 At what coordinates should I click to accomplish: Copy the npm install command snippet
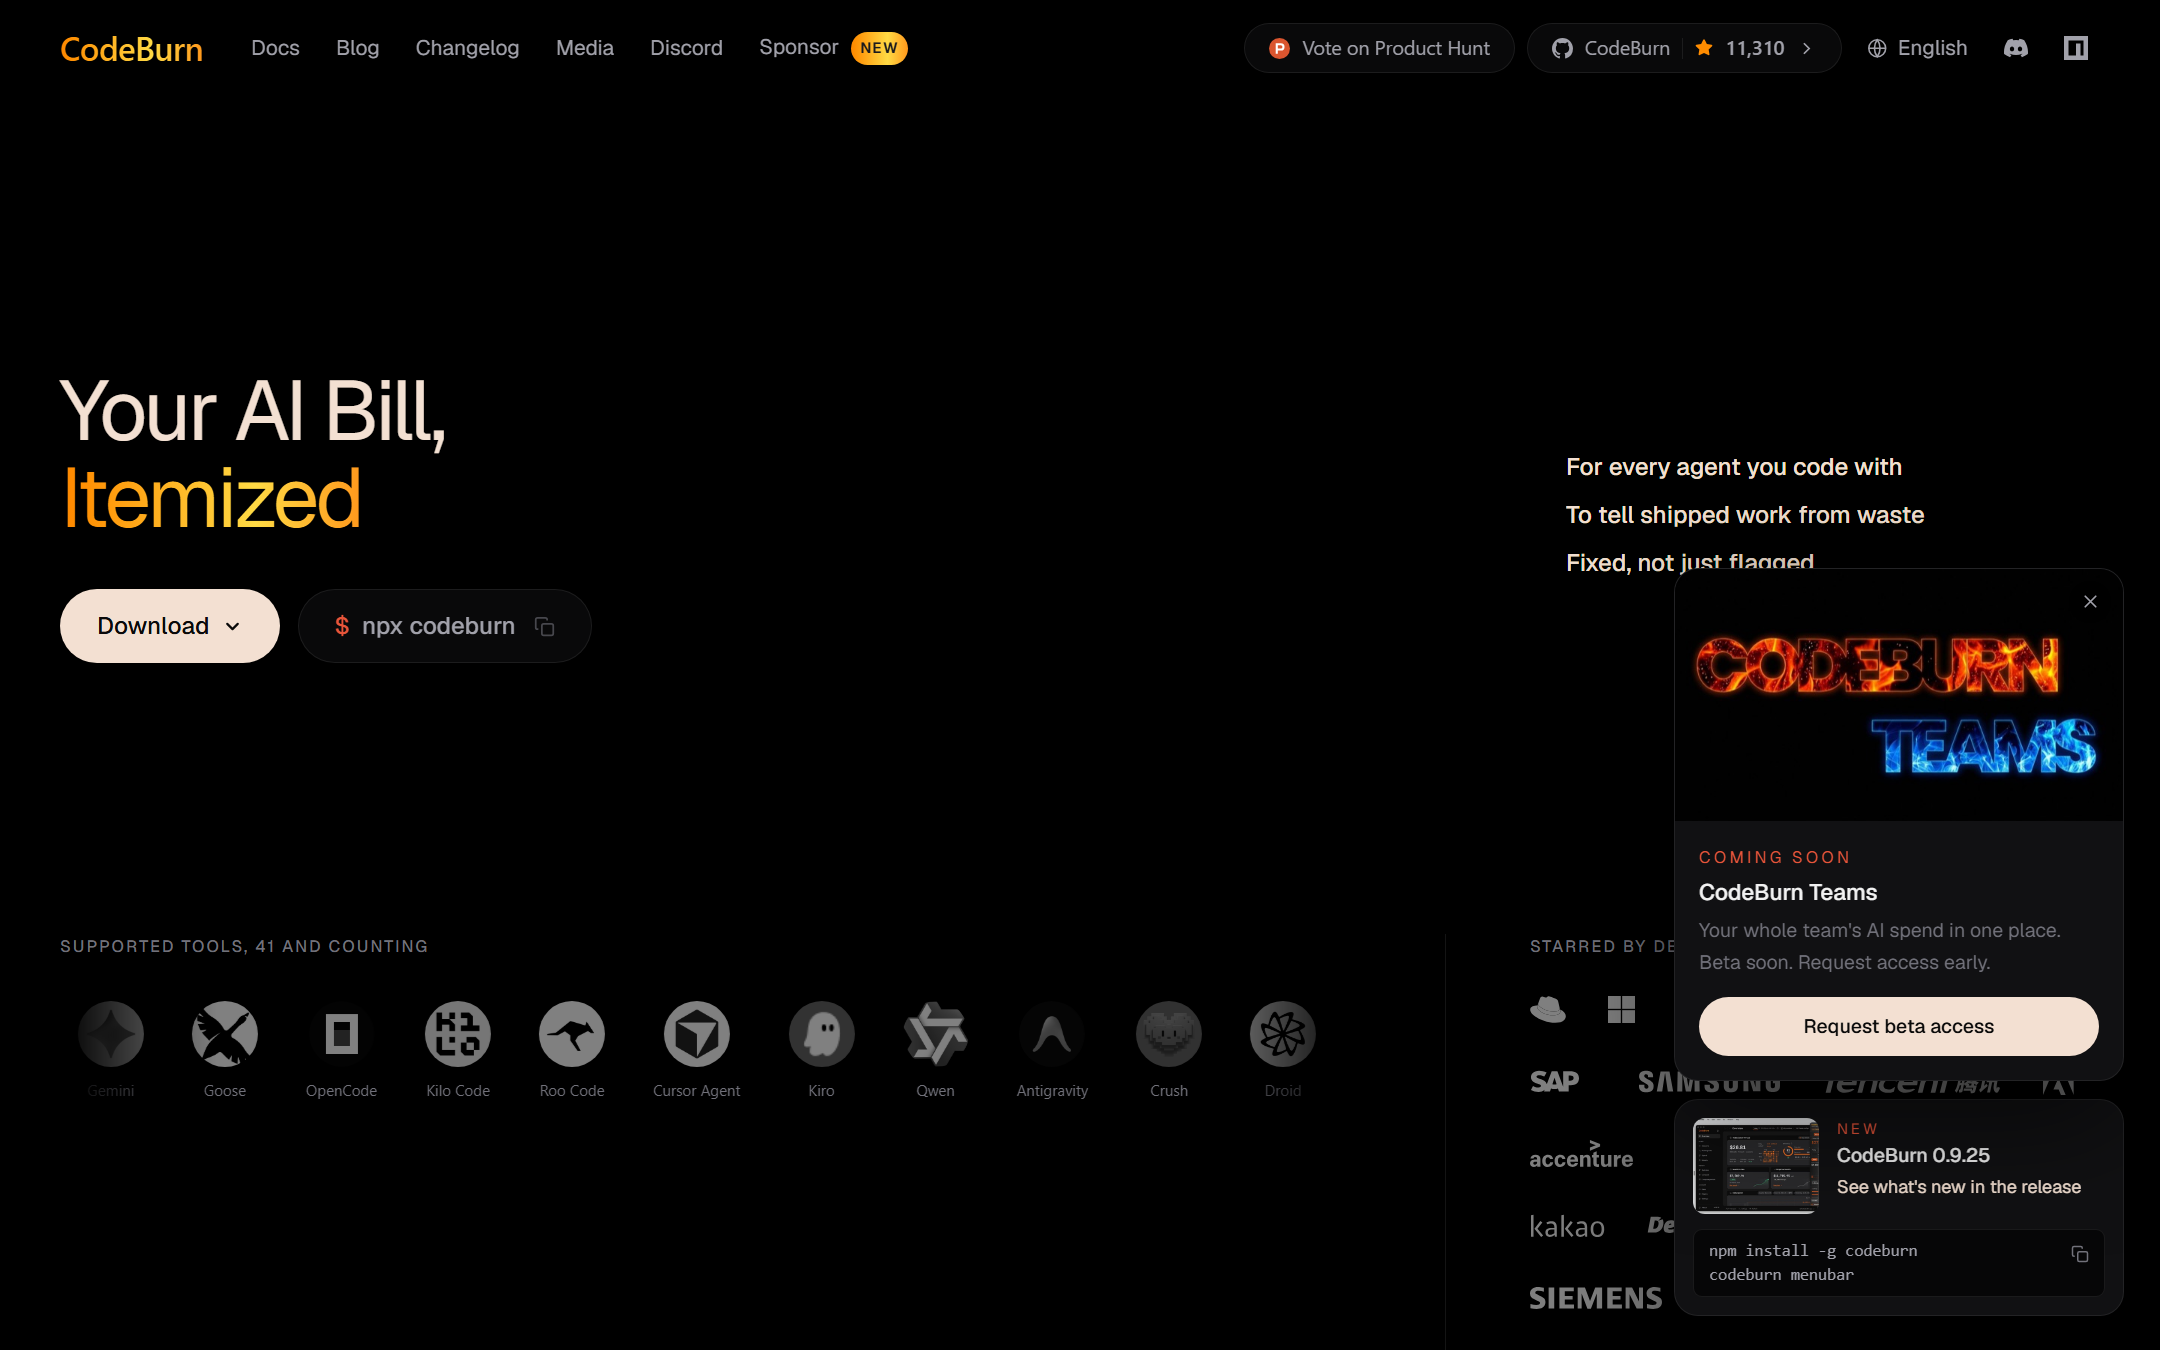click(2080, 1254)
